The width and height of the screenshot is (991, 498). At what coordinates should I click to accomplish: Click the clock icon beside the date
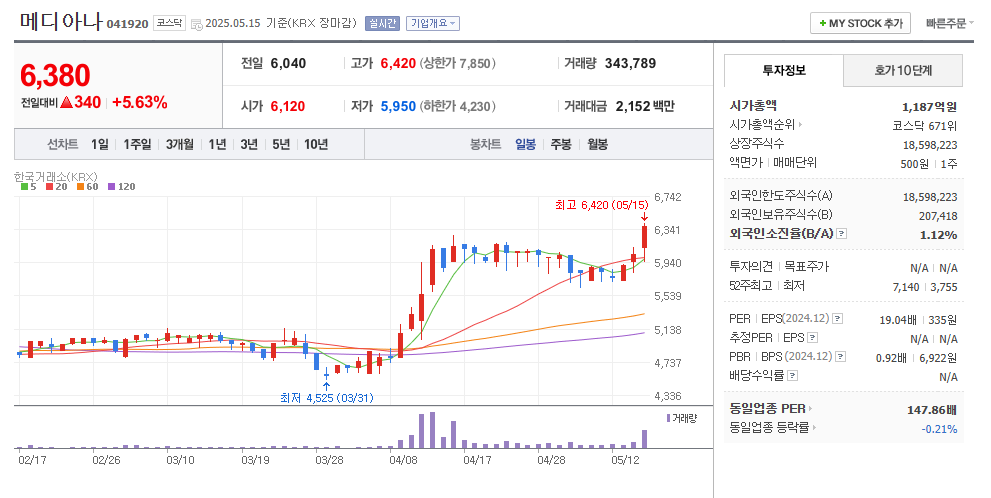[197, 24]
